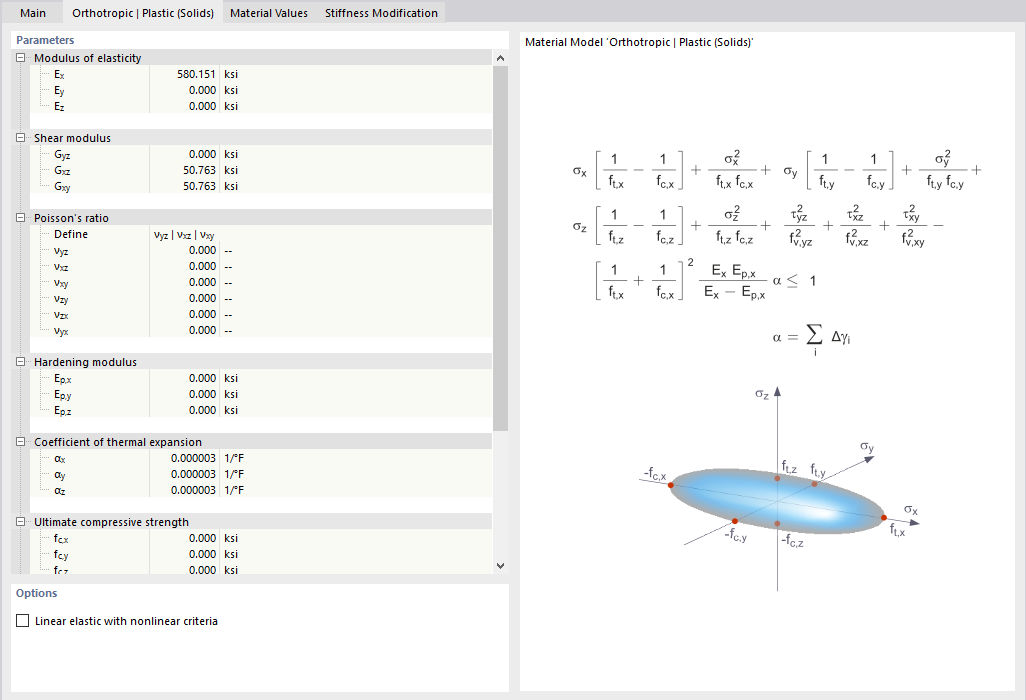This screenshot has height=700, width=1026.
Task: Edit the αy thermal expansion value
Action: 185,474
